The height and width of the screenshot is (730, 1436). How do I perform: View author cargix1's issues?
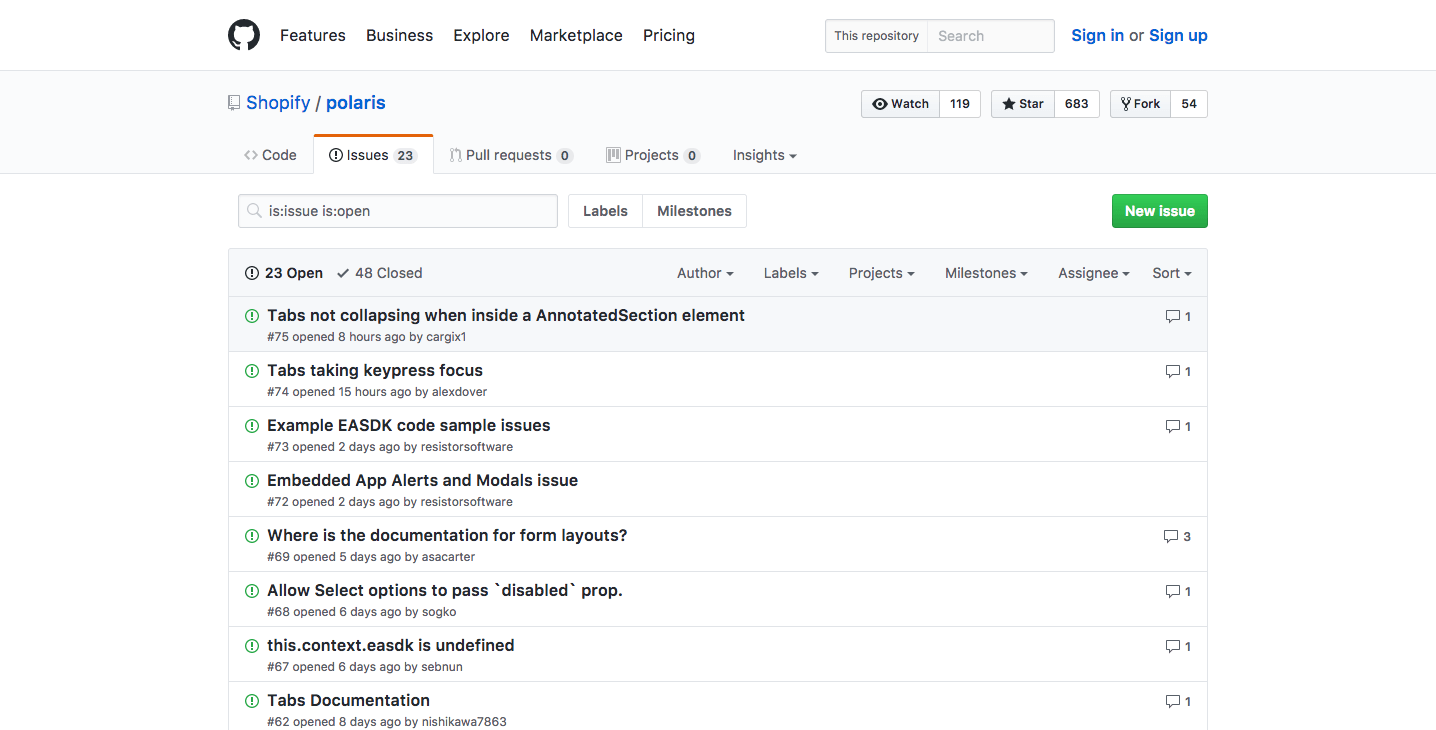click(446, 337)
